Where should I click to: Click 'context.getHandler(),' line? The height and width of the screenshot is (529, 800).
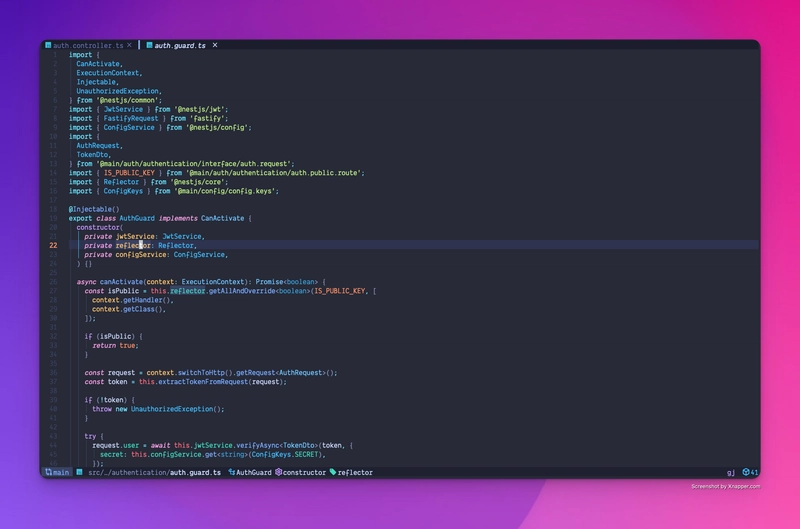133,300
